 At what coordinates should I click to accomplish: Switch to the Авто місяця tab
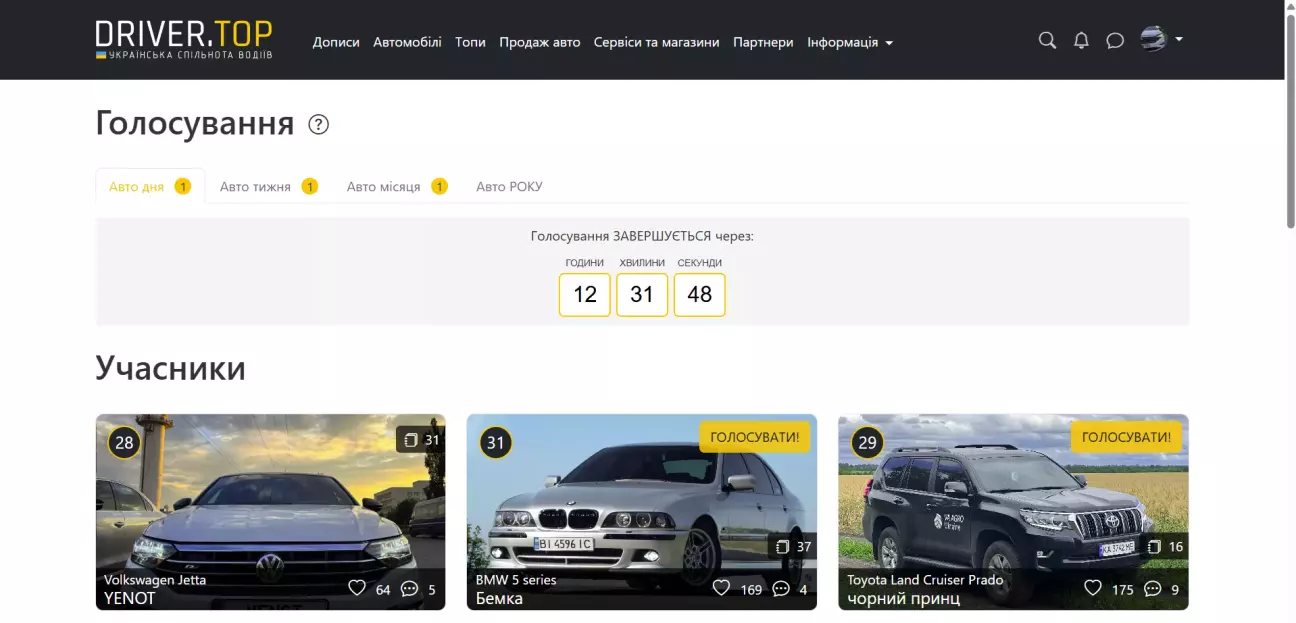pyautogui.click(x=384, y=187)
